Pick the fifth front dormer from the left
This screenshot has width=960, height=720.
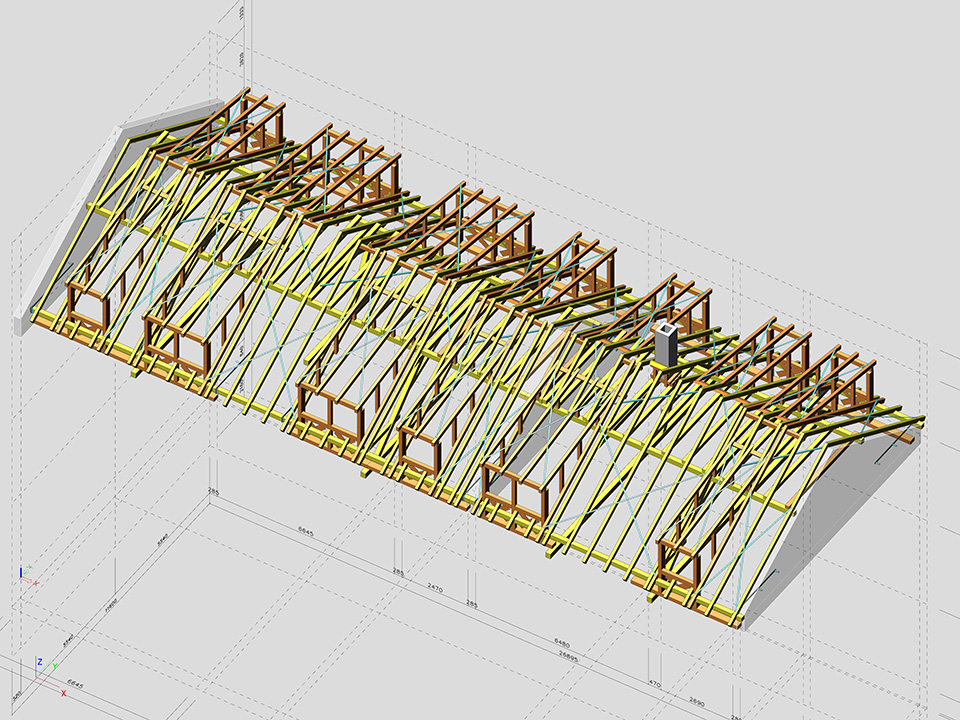click(514, 489)
